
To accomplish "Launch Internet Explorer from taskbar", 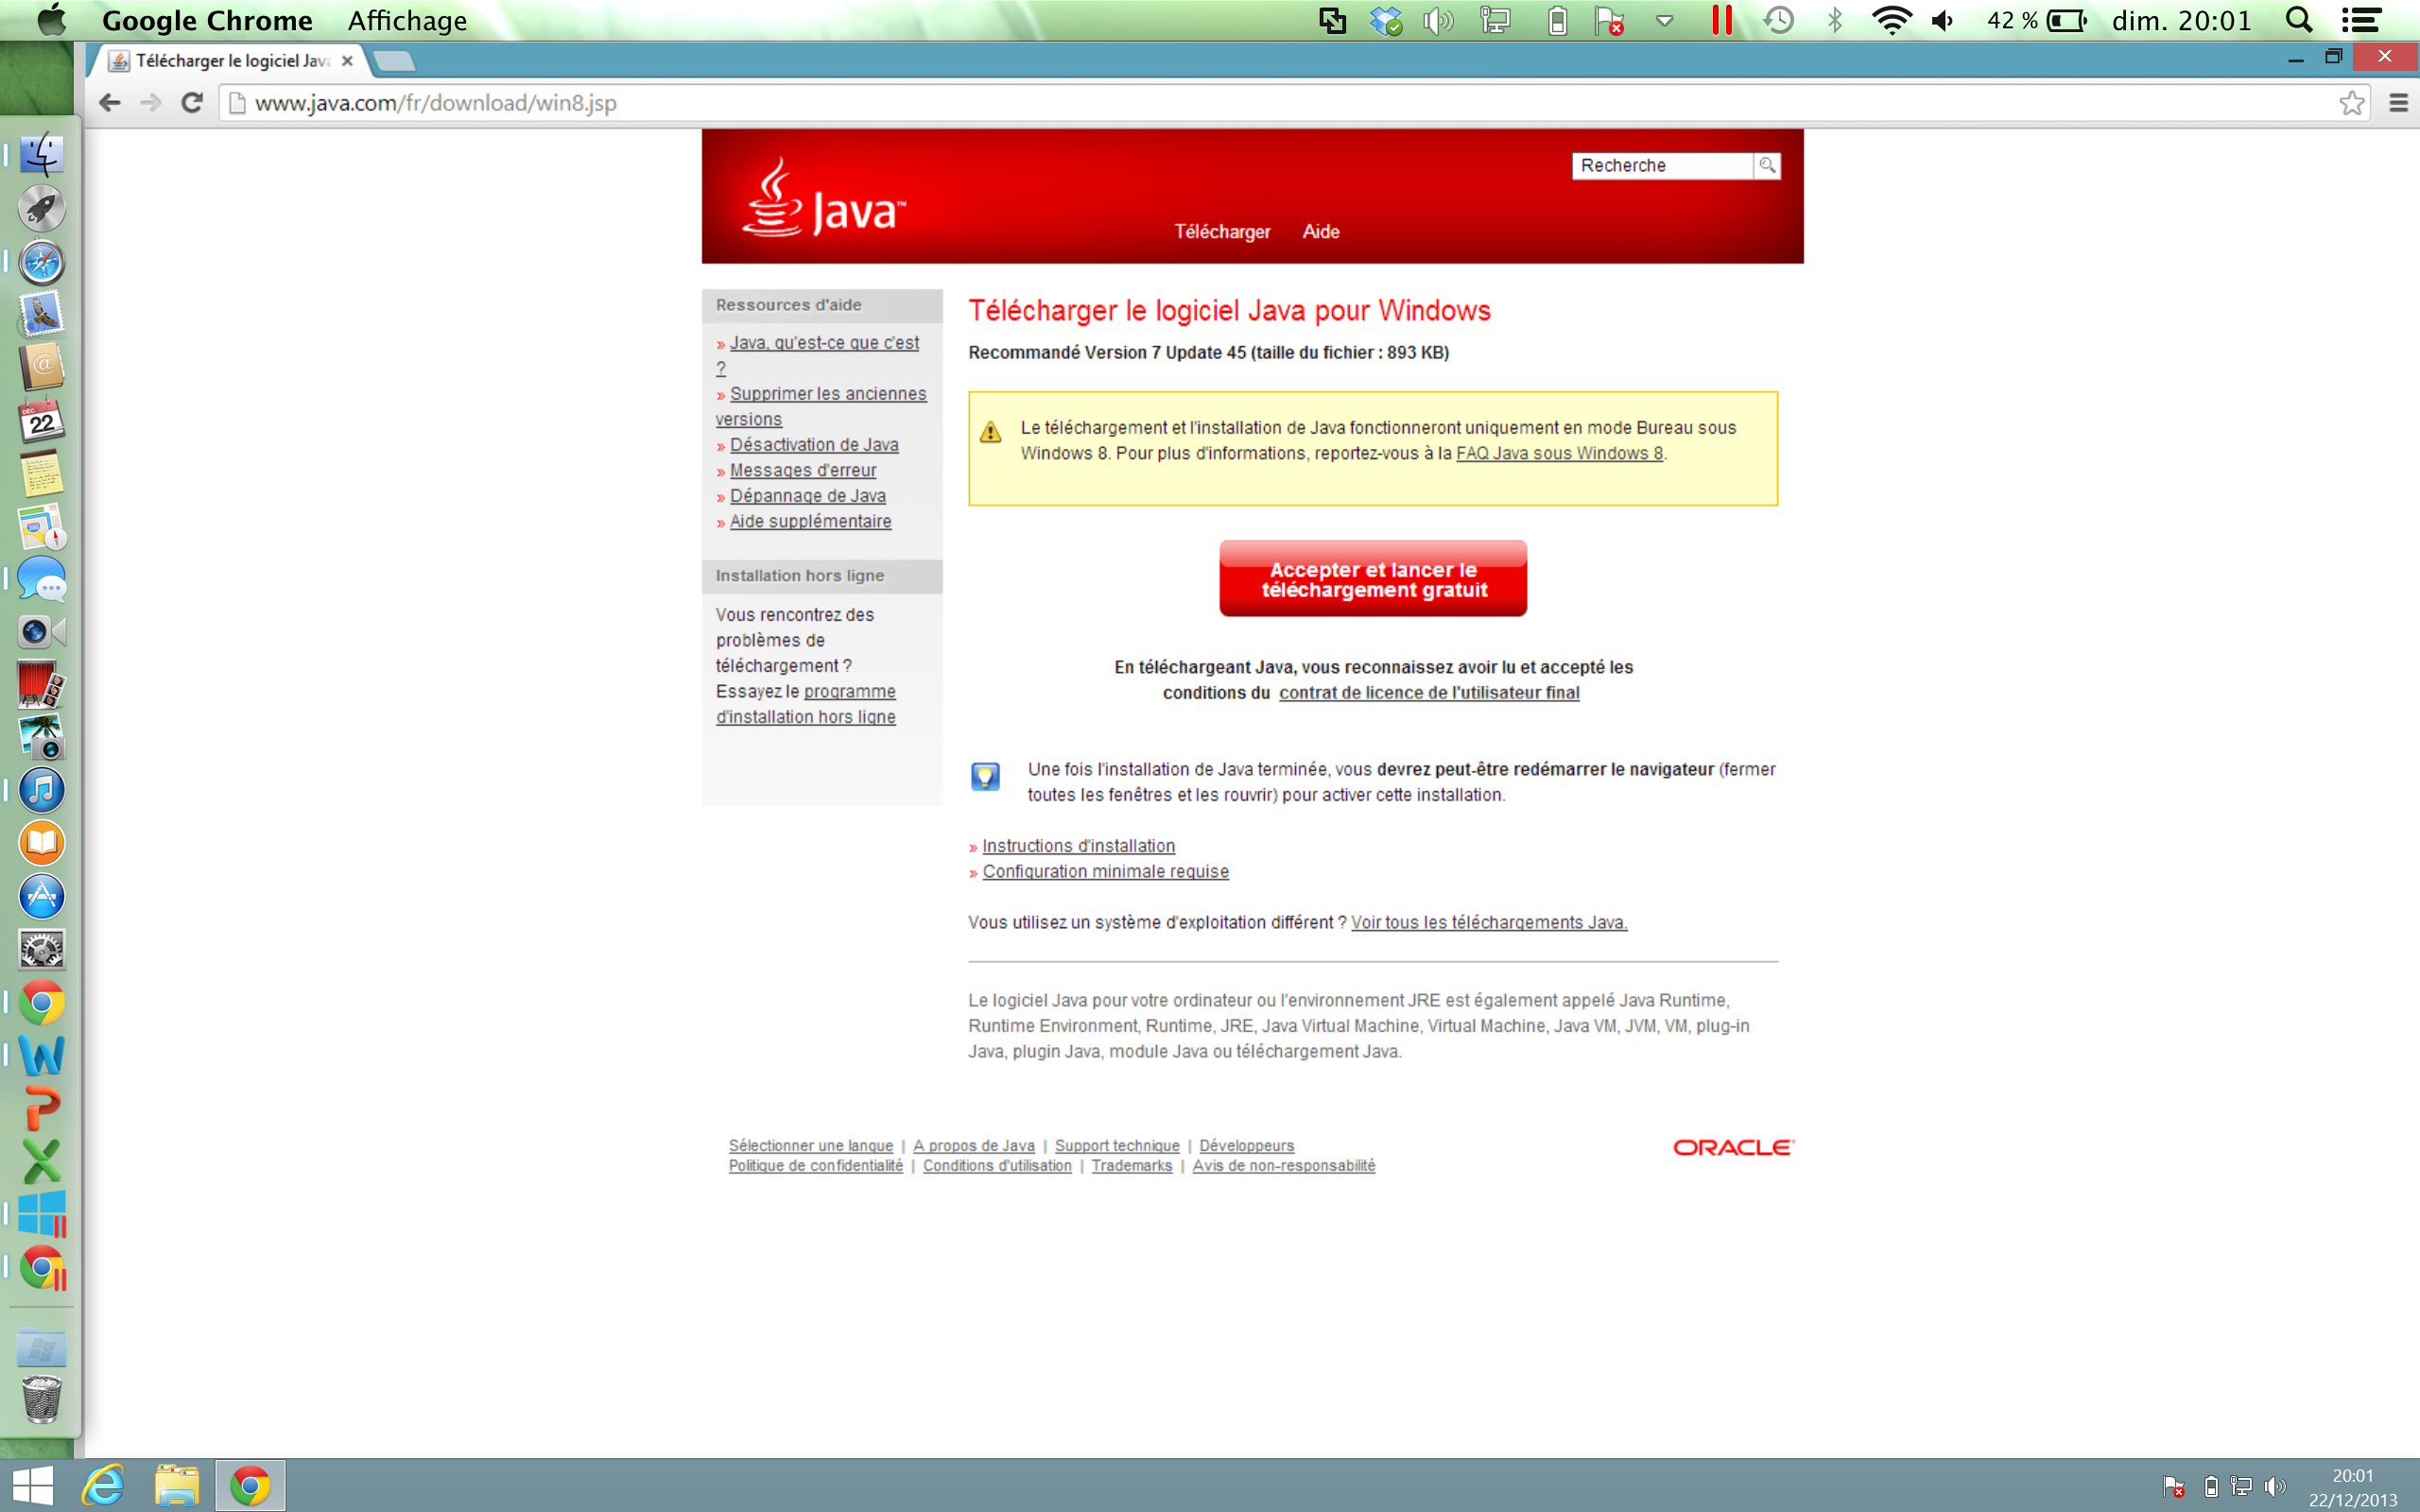I will tap(103, 1486).
